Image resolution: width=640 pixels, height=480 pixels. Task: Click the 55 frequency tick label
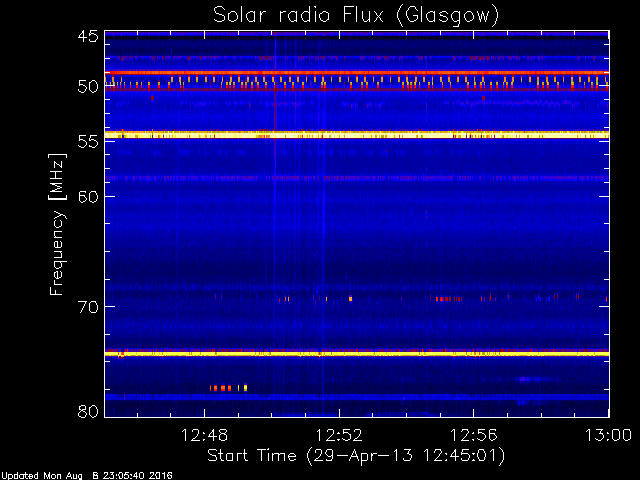pyautogui.click(x=88, y=142)
